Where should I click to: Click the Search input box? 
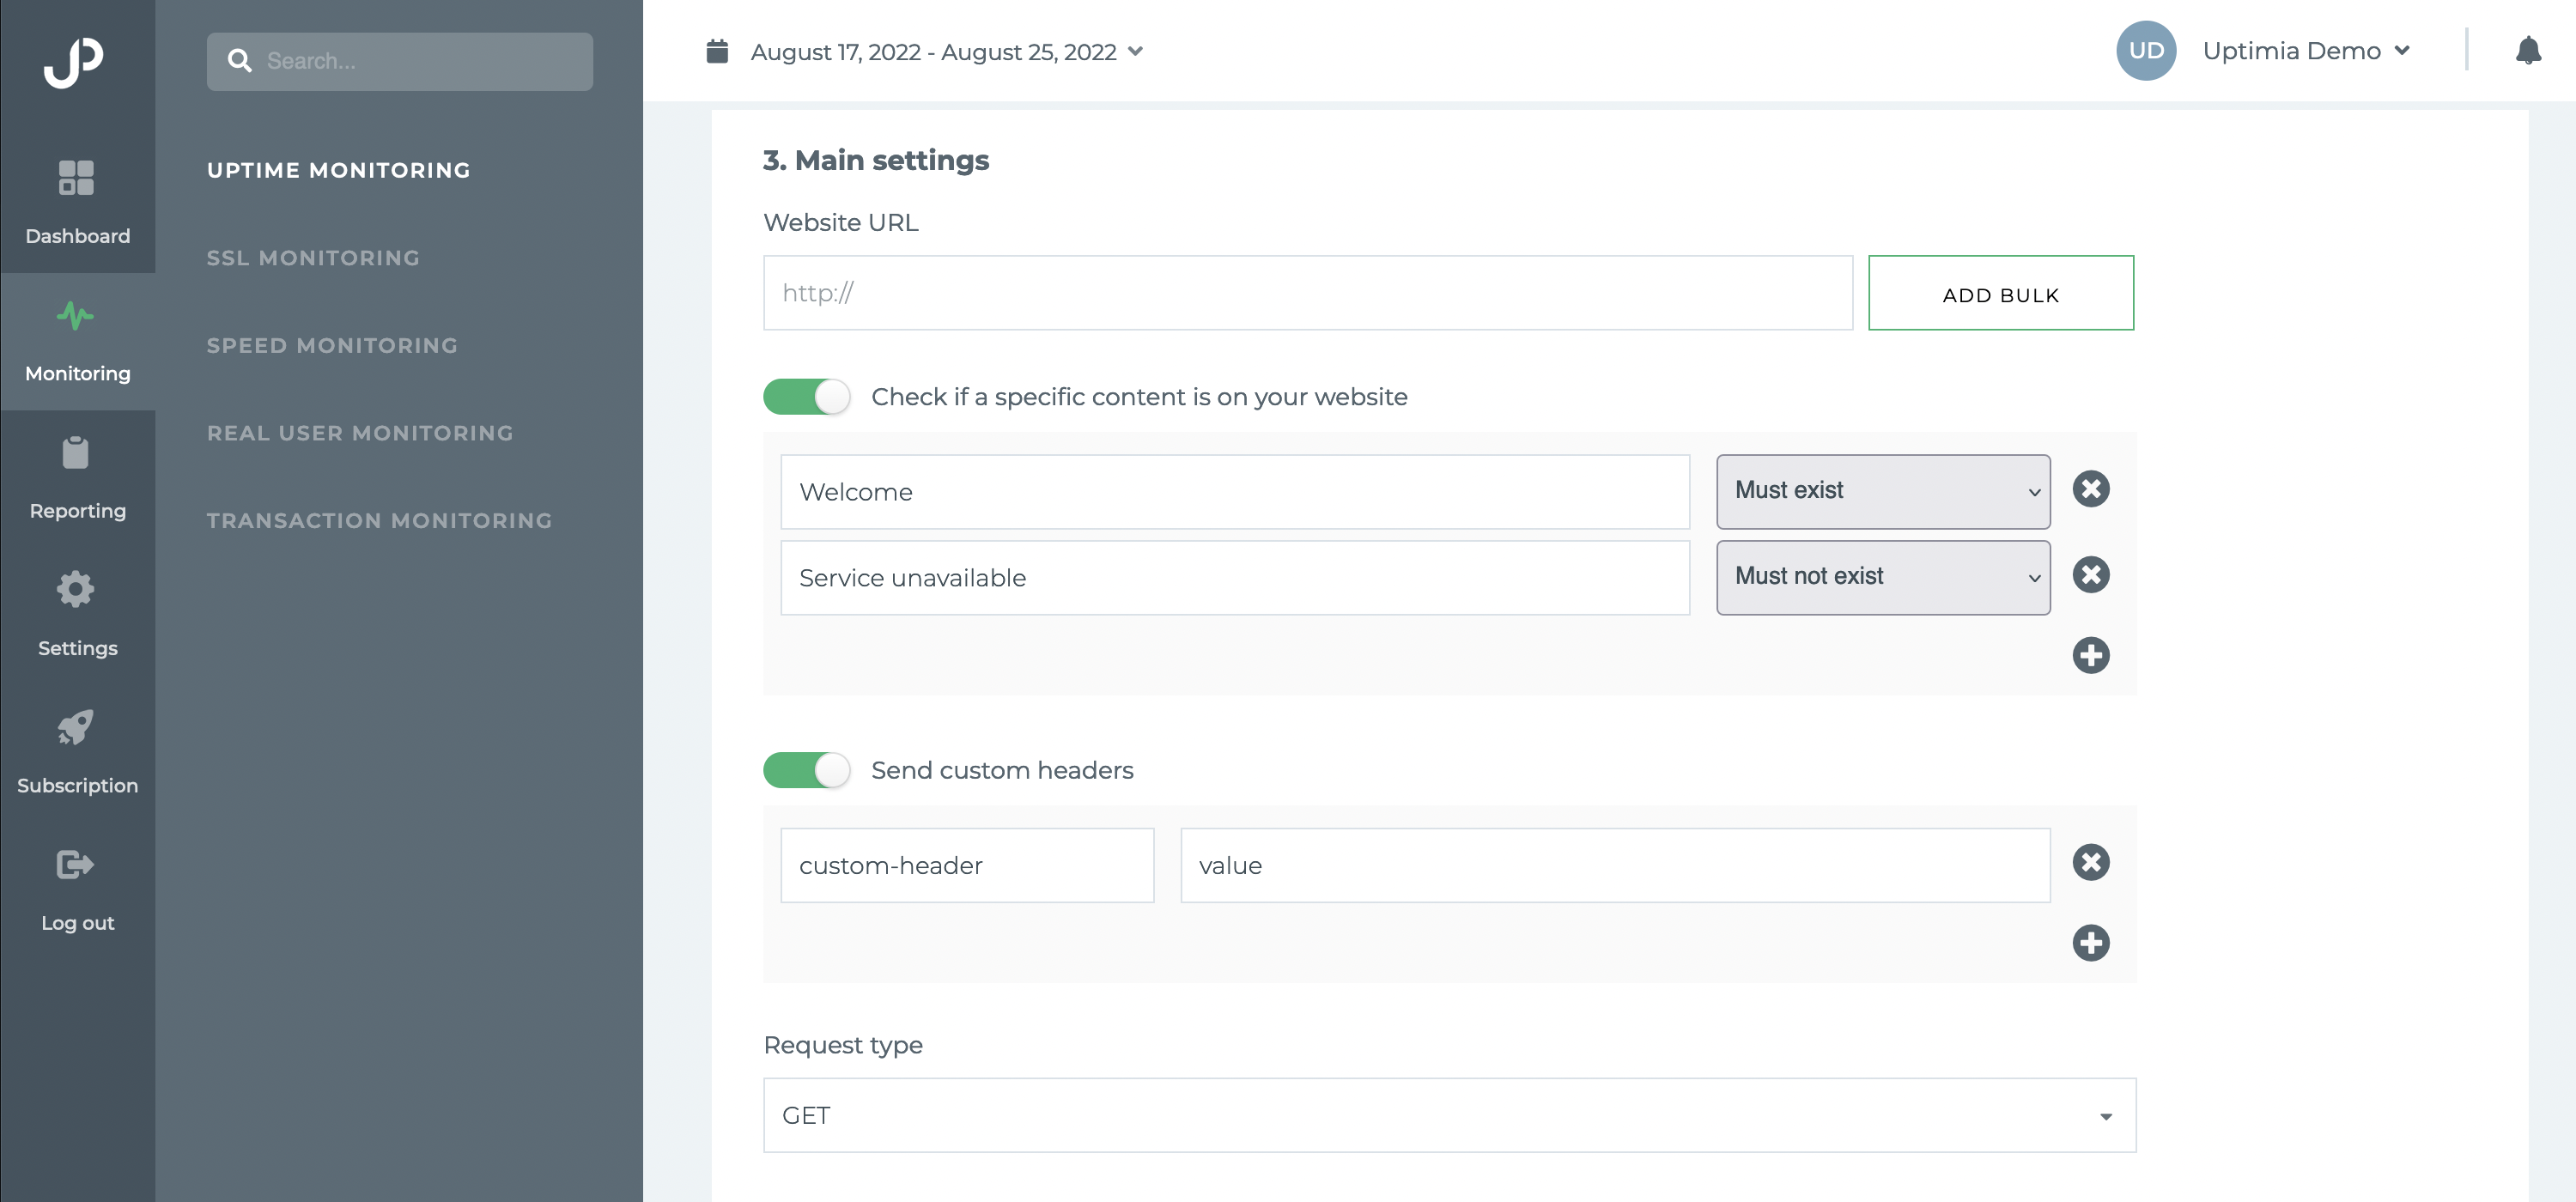tap(400, 61)
